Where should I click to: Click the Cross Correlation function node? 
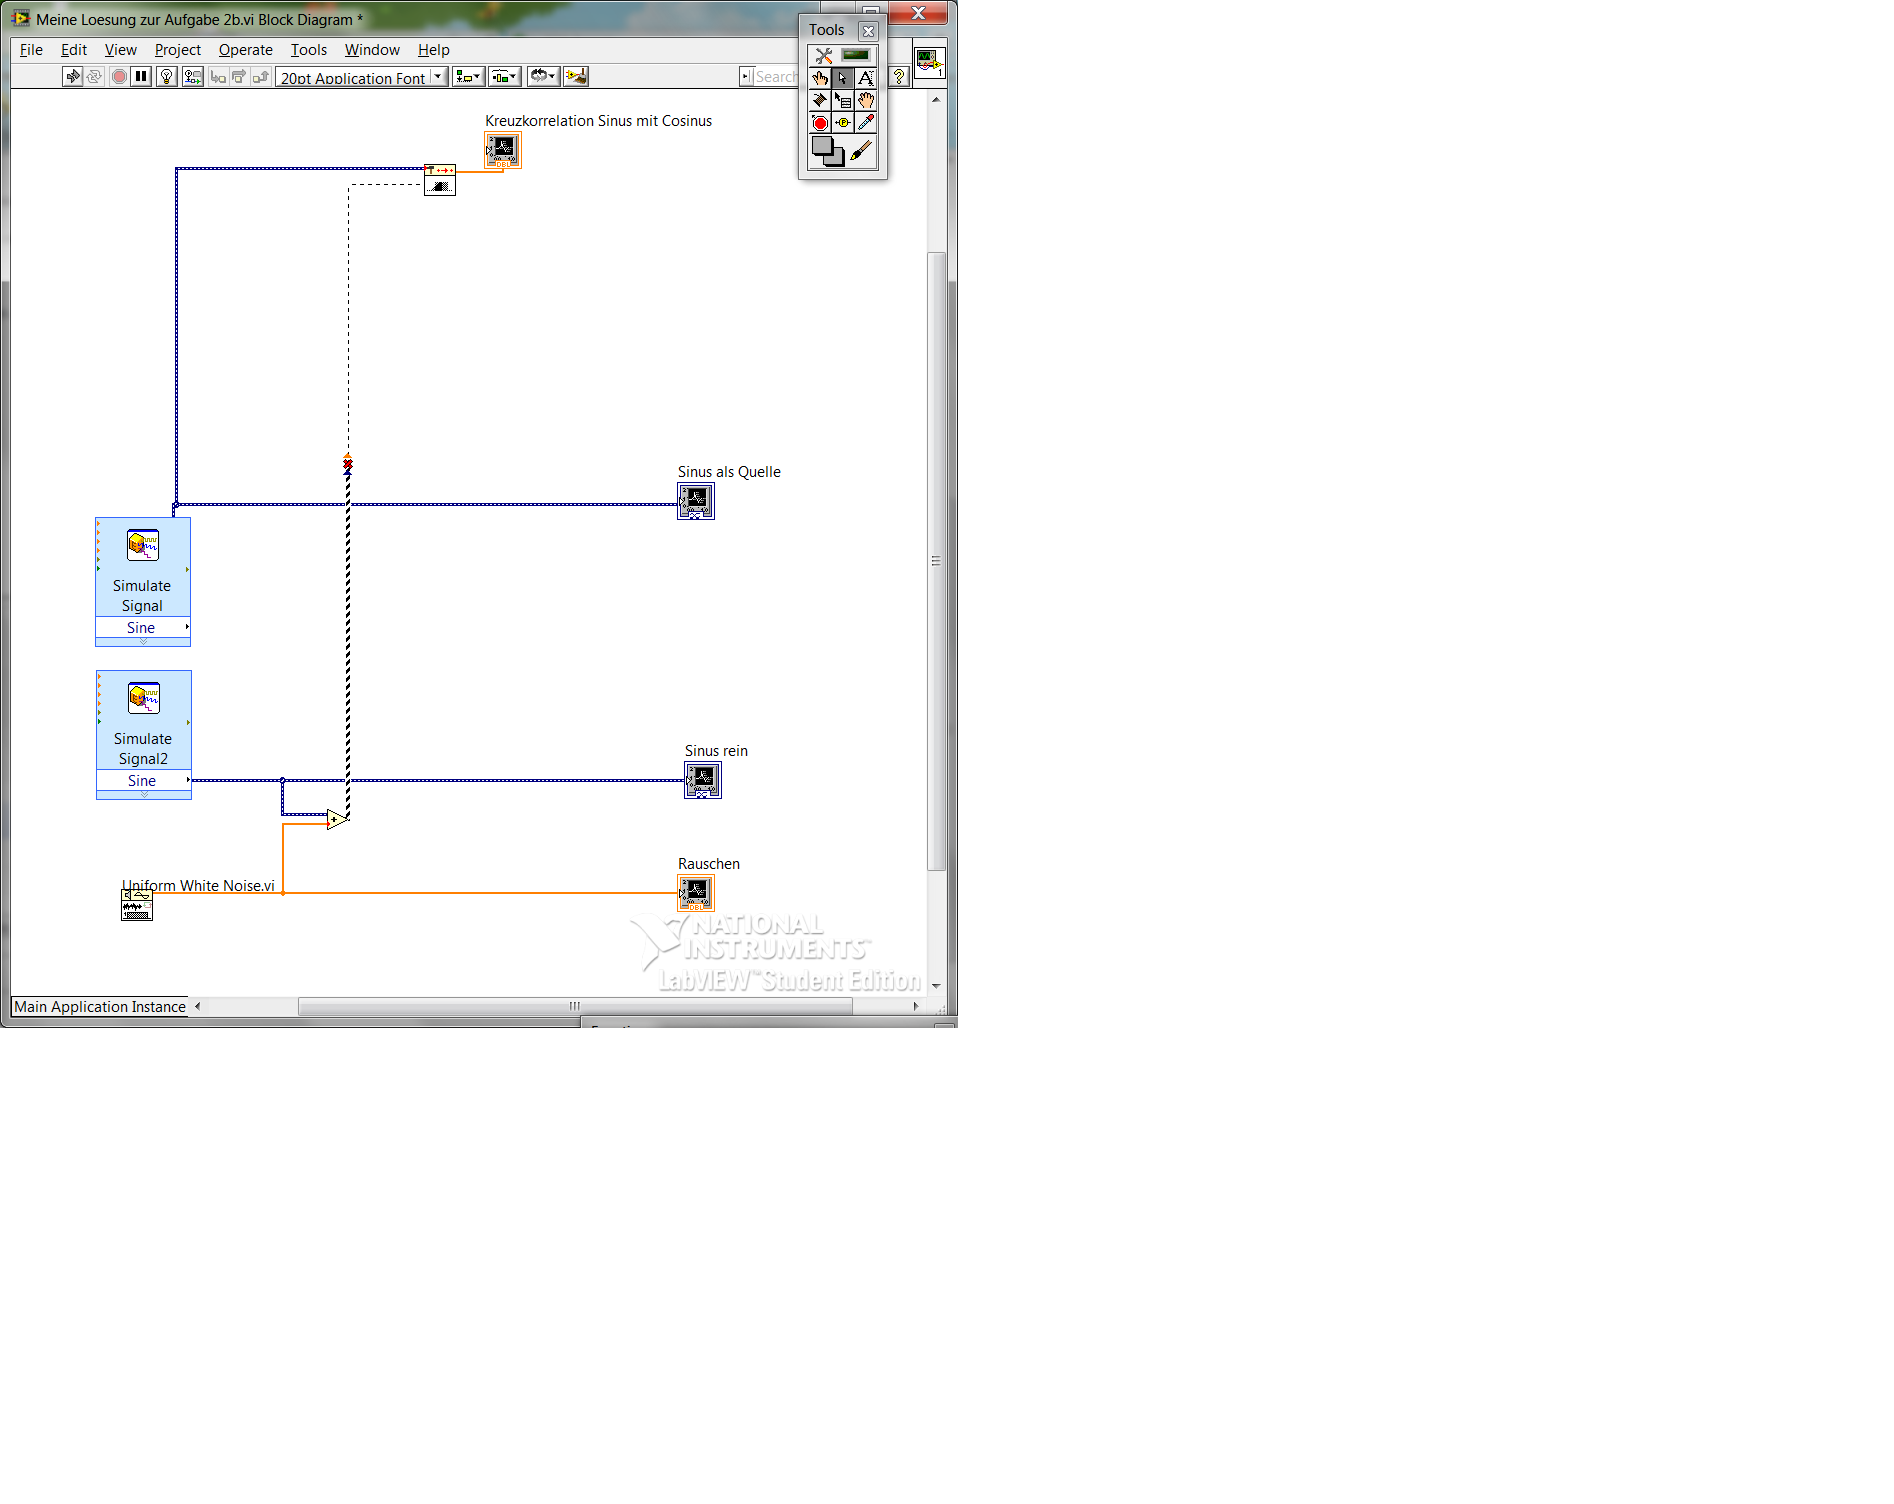click(440, 180)
